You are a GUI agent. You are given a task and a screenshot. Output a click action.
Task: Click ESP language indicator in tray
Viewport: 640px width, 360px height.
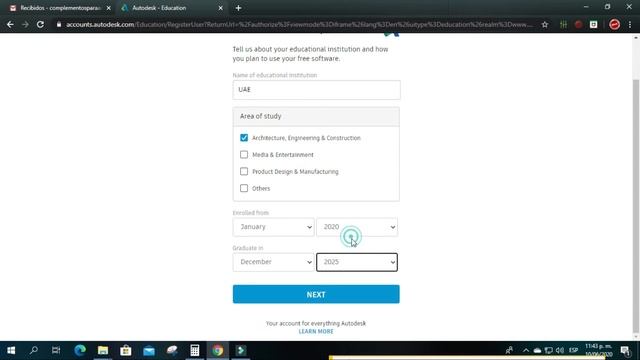tap(573, 350)
